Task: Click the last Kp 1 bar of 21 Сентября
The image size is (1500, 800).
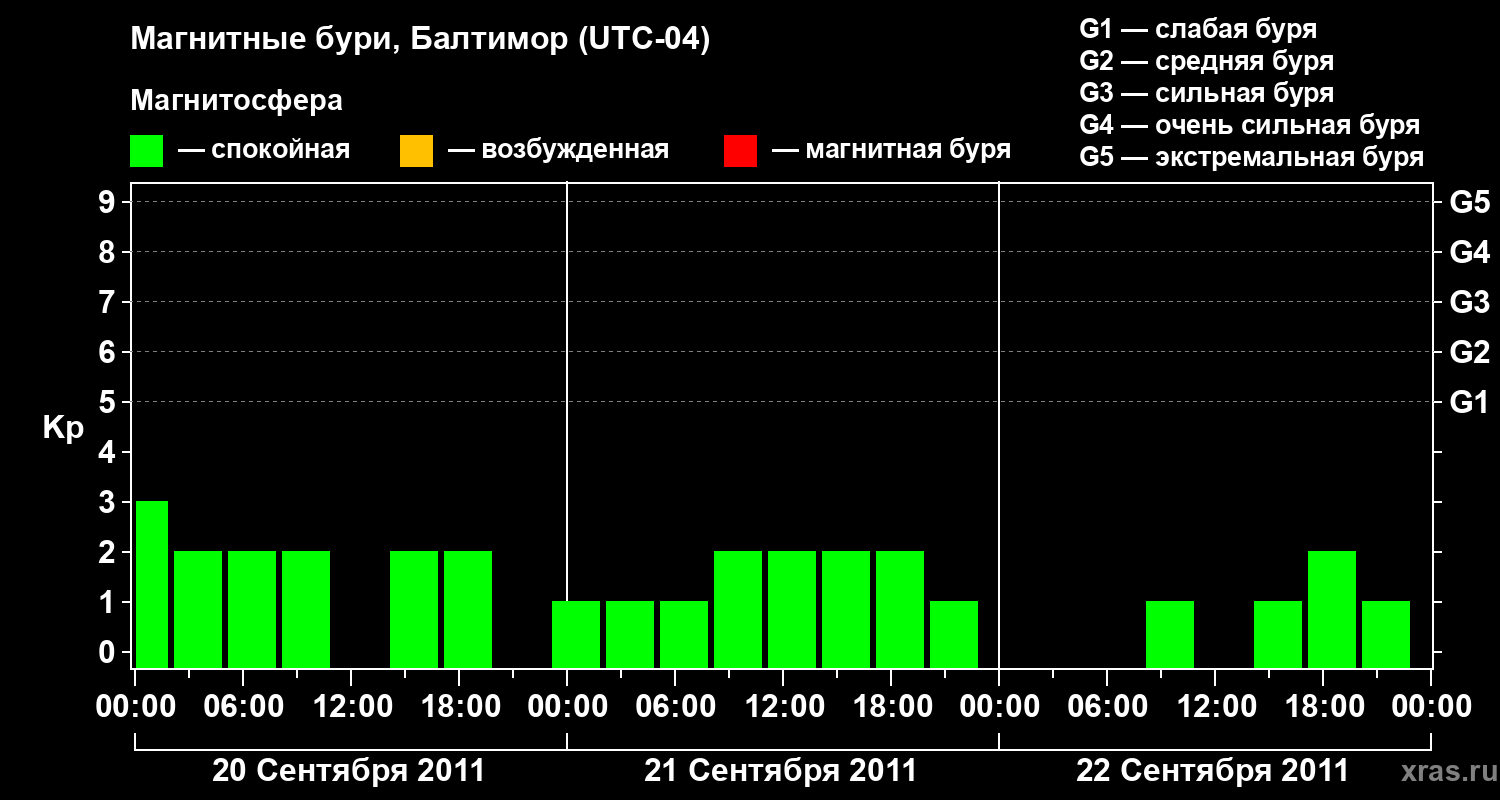Action: pyautogui.click(x=954, y=634)
